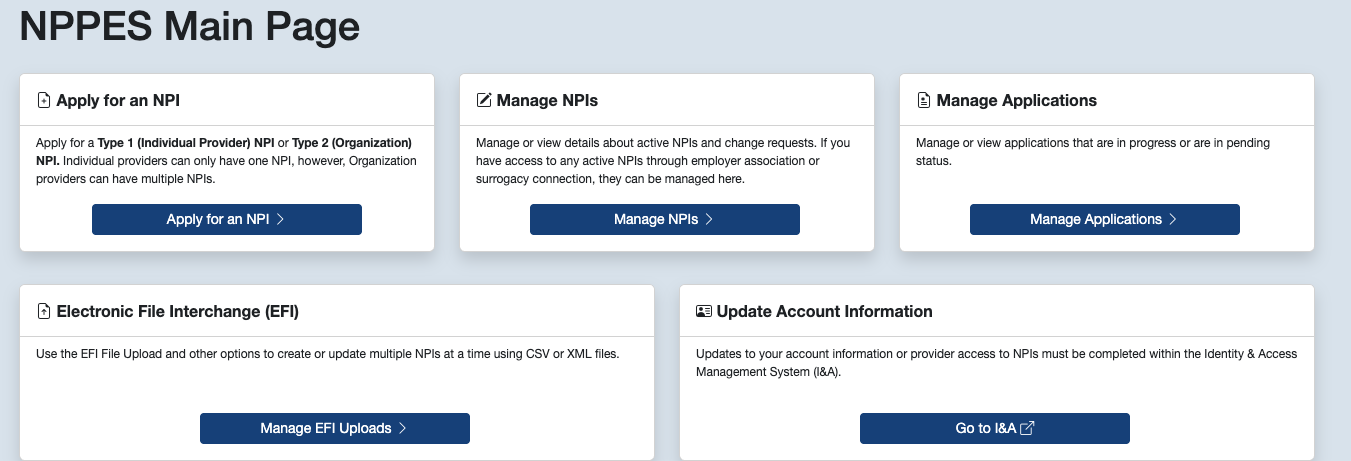Image resolution: width=1351 pixels, height=461 pixels.
Task: Click the Update Account Information ID card icon
Action: (704, 312)
